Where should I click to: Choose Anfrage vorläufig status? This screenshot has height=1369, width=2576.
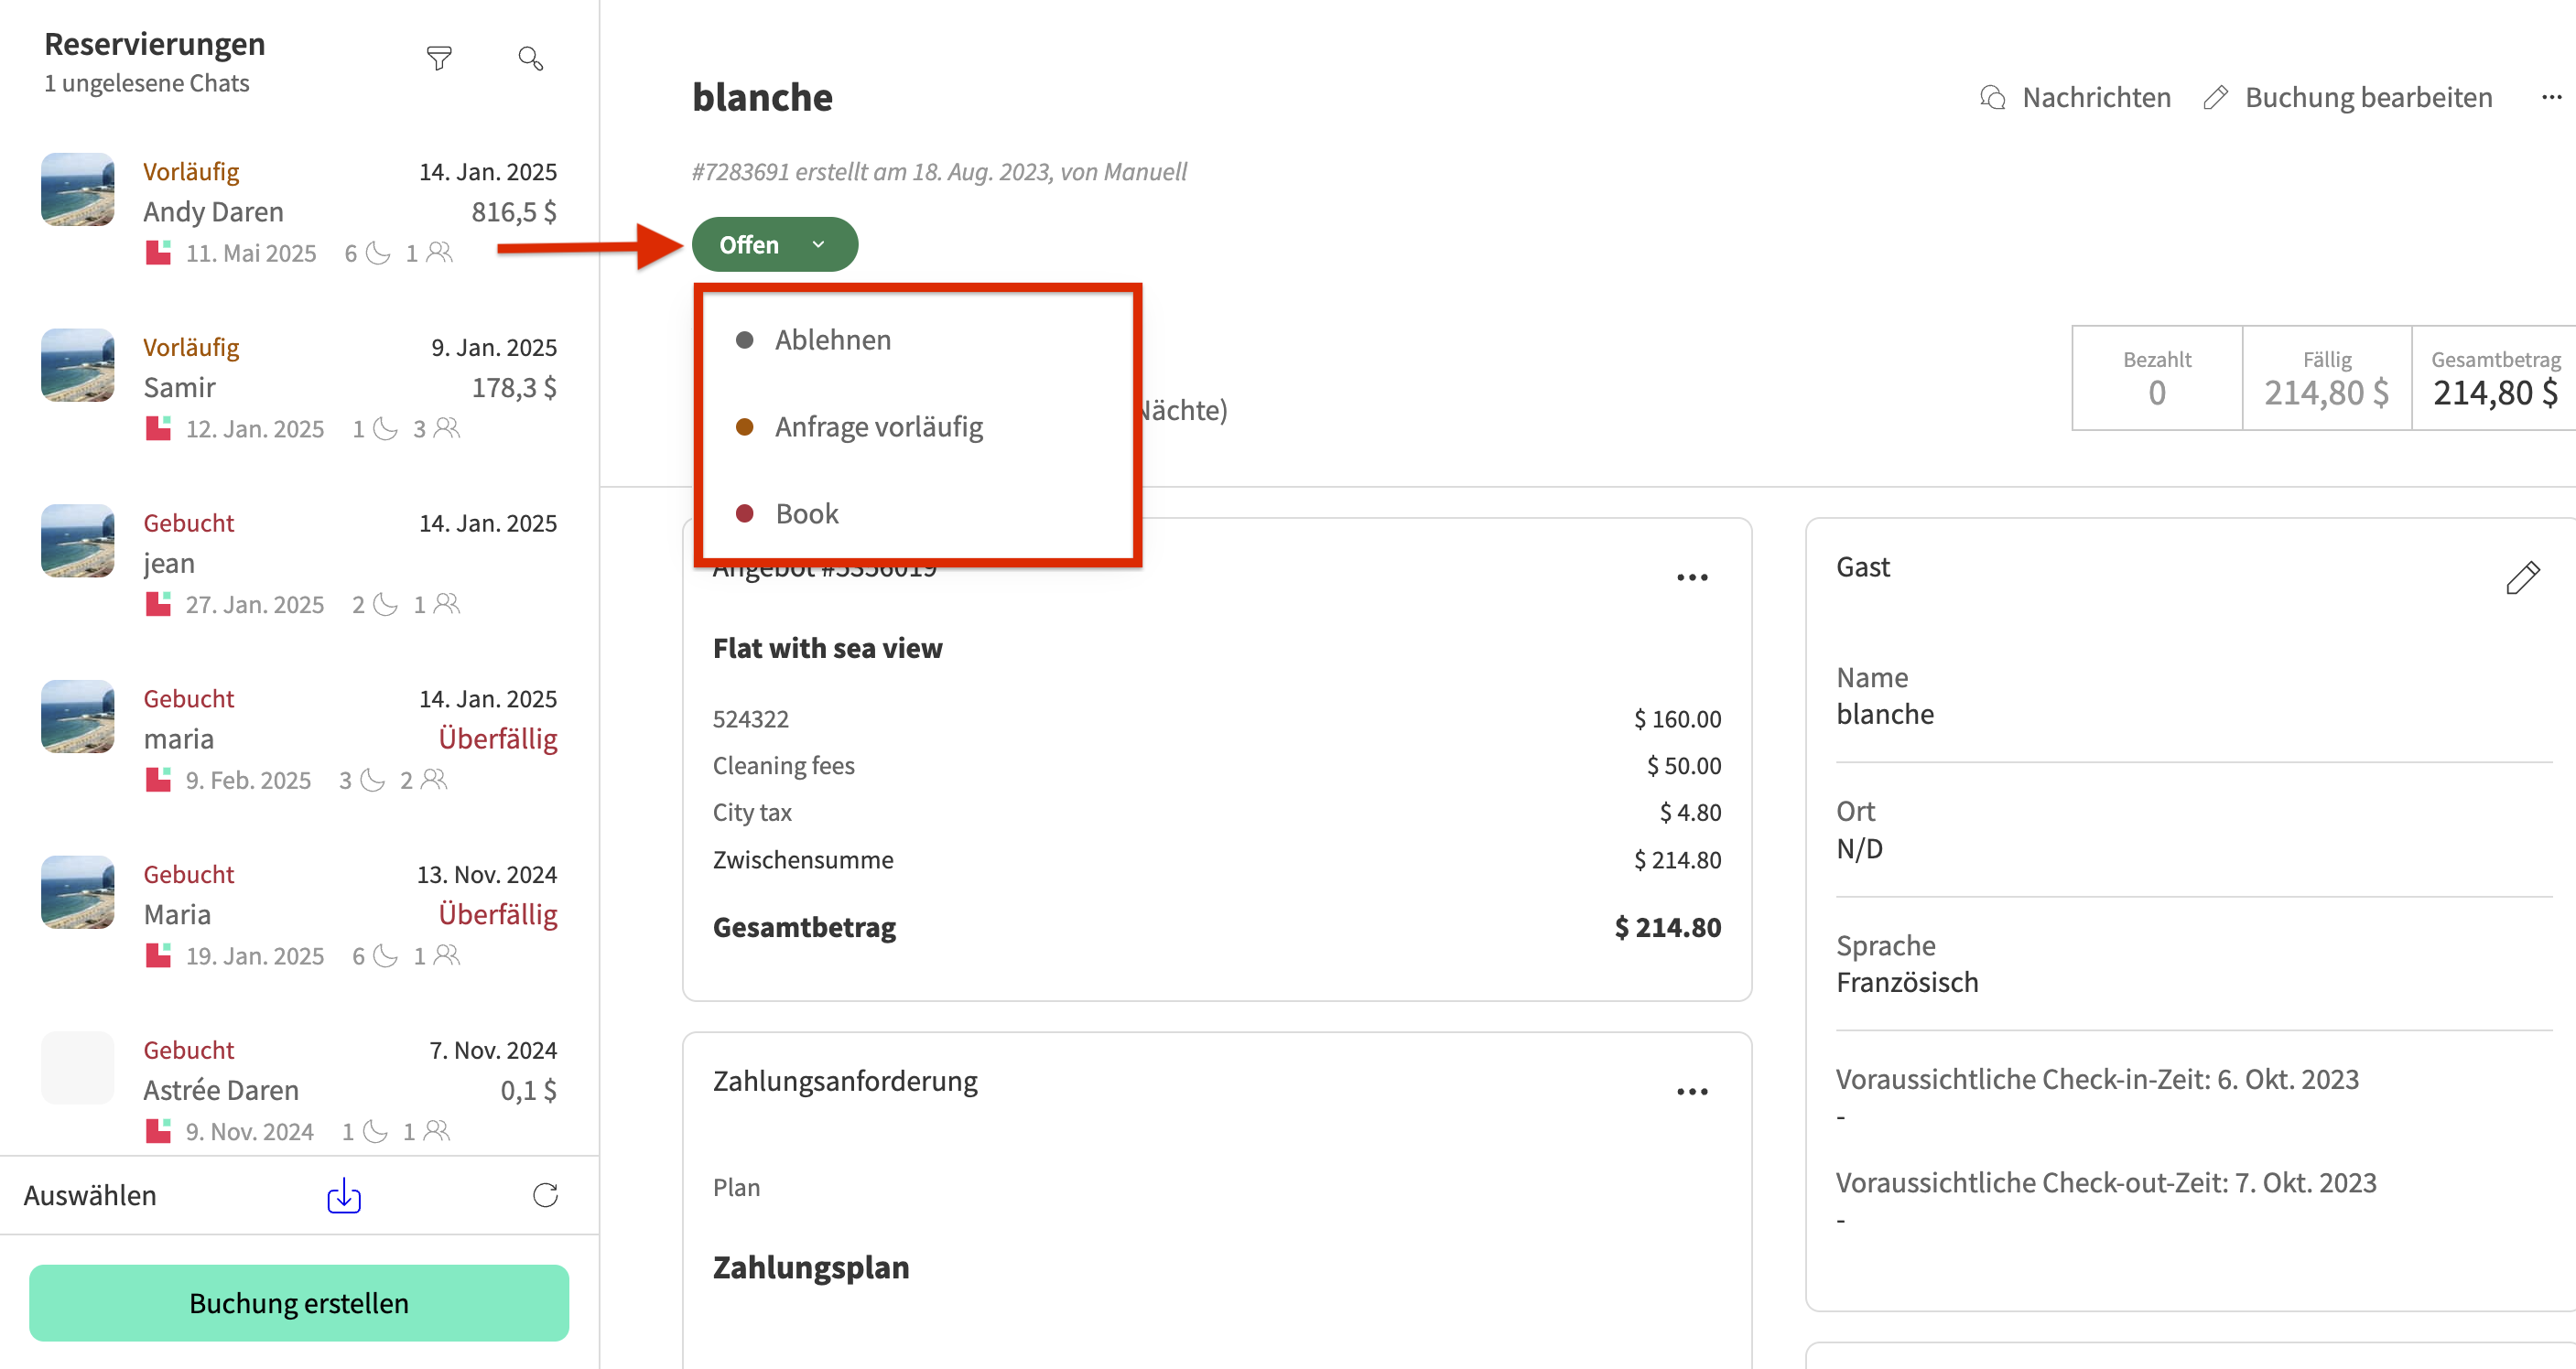point(878,427)
